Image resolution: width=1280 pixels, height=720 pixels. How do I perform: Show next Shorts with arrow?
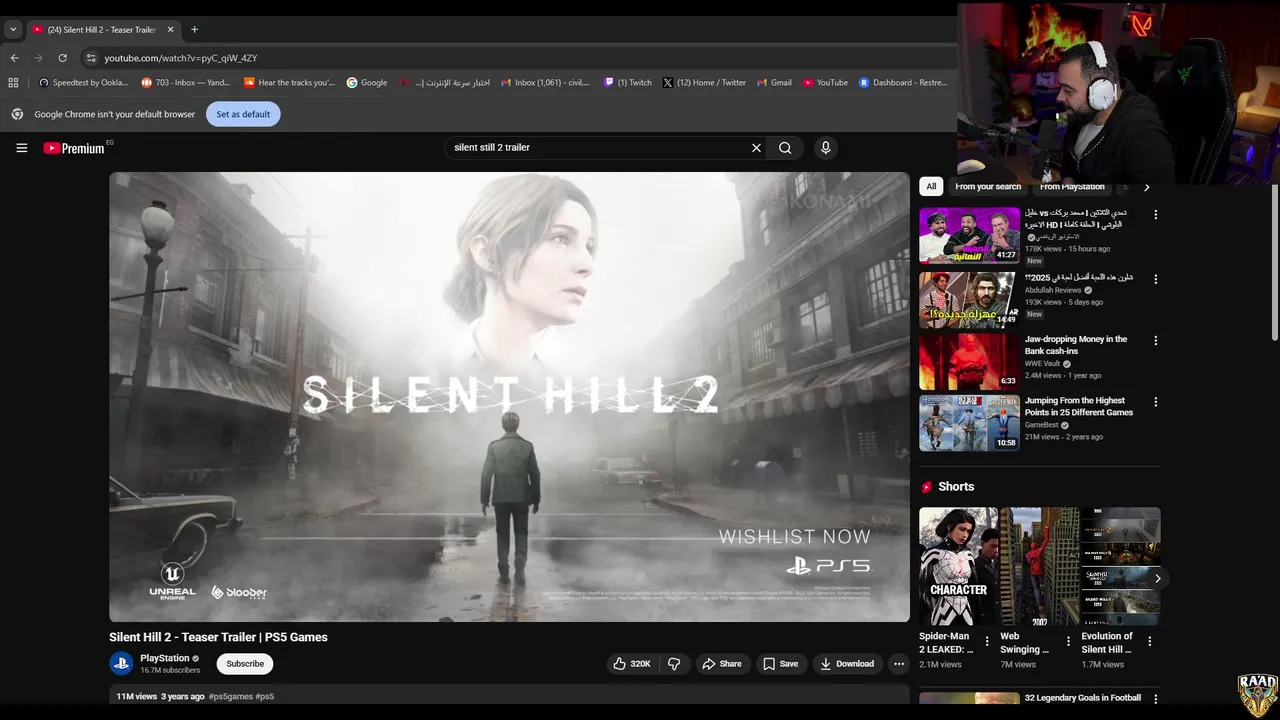pos(1157,579)
